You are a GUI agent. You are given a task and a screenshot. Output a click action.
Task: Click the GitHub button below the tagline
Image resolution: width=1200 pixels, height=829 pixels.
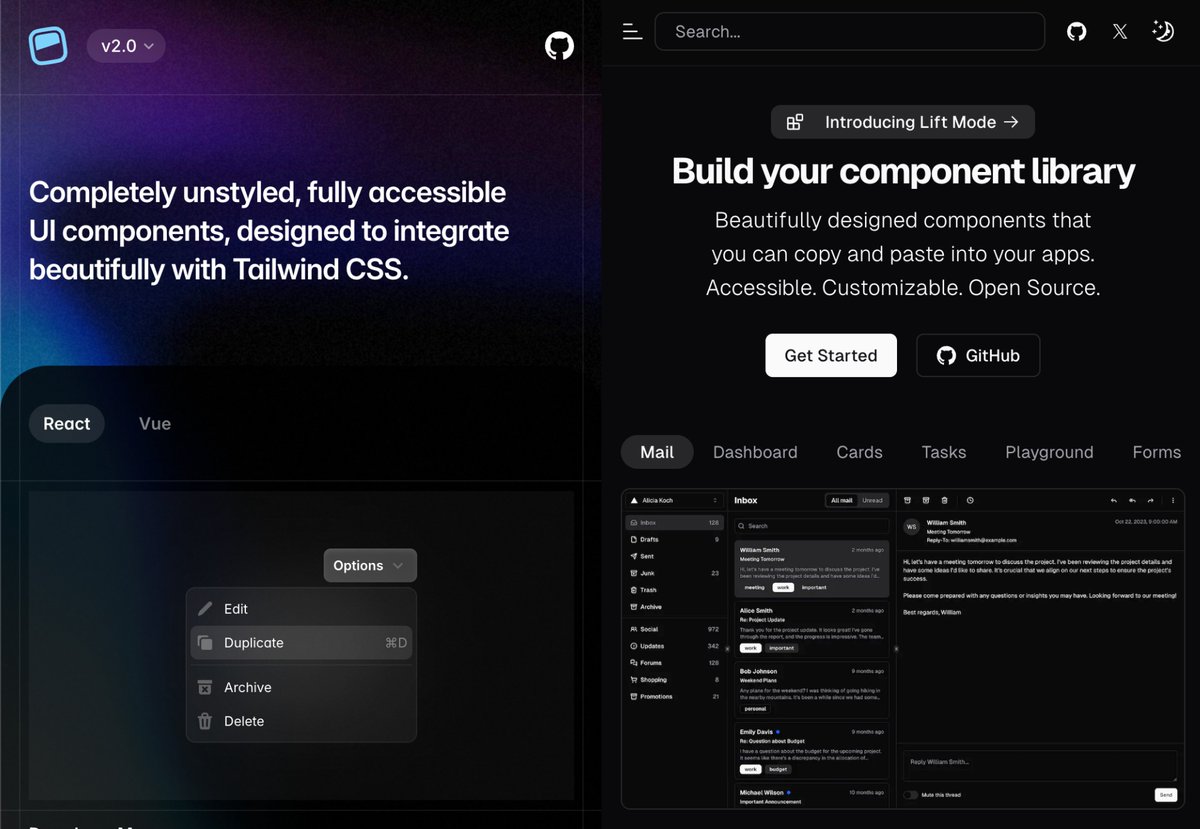point(978,355)
